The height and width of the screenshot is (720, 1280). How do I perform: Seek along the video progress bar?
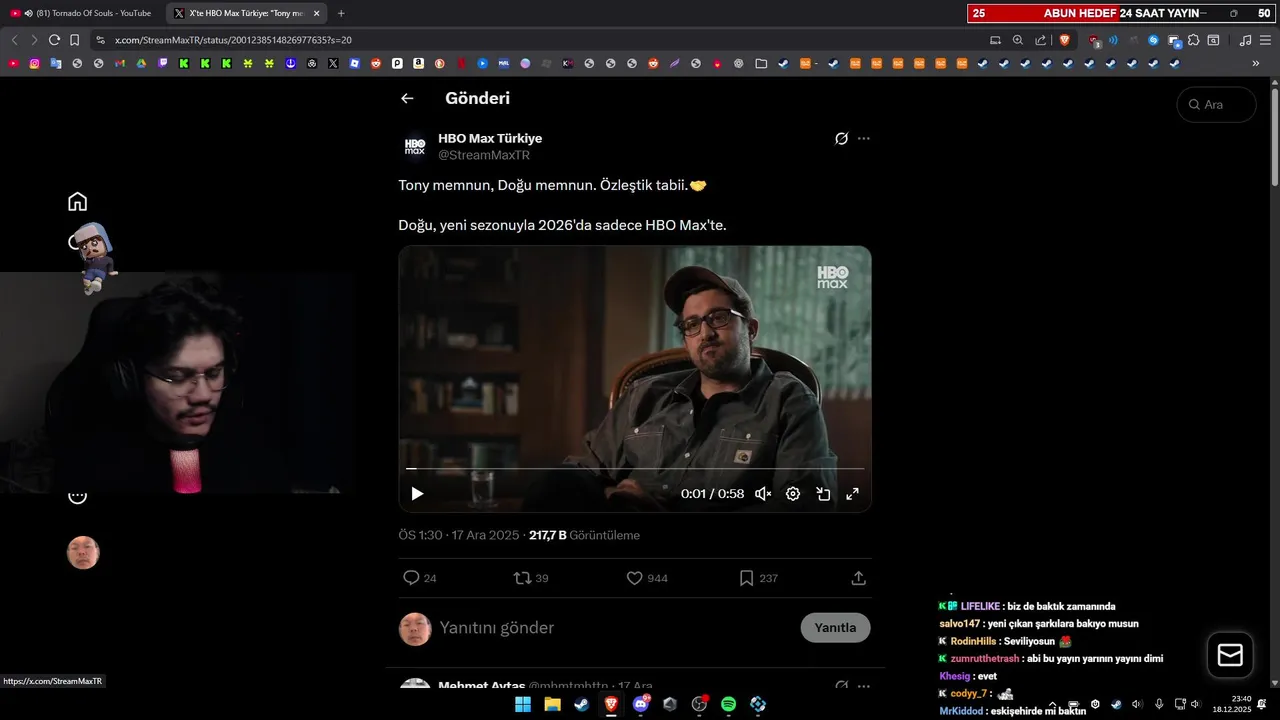tap(635, 468)
